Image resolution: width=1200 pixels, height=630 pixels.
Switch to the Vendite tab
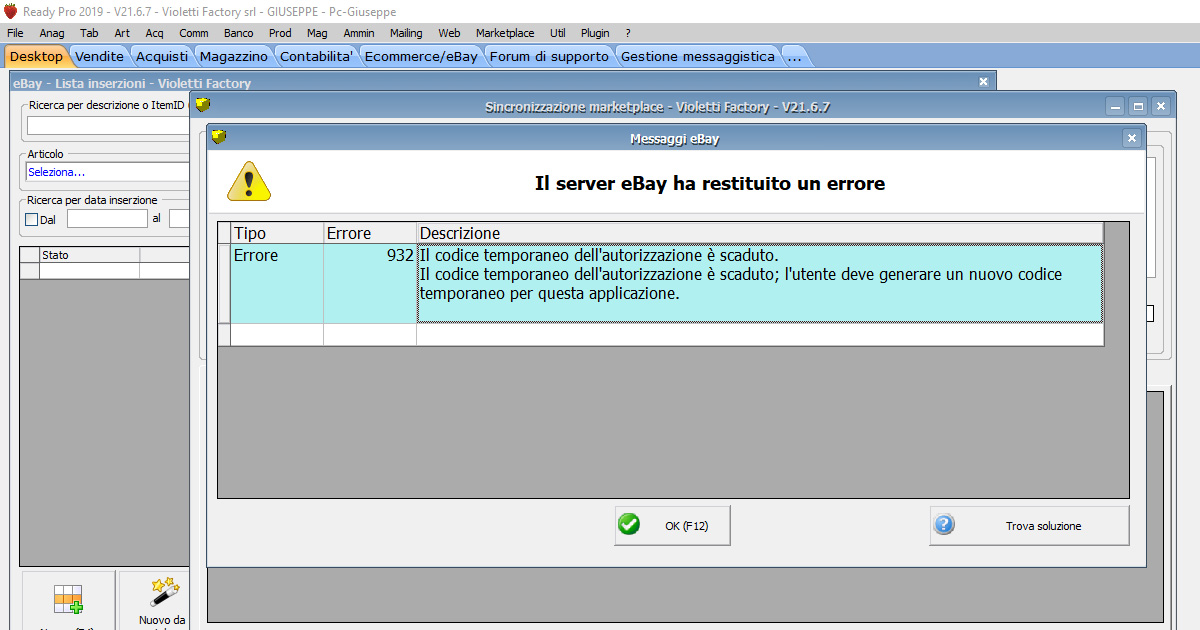click(100, 56)
